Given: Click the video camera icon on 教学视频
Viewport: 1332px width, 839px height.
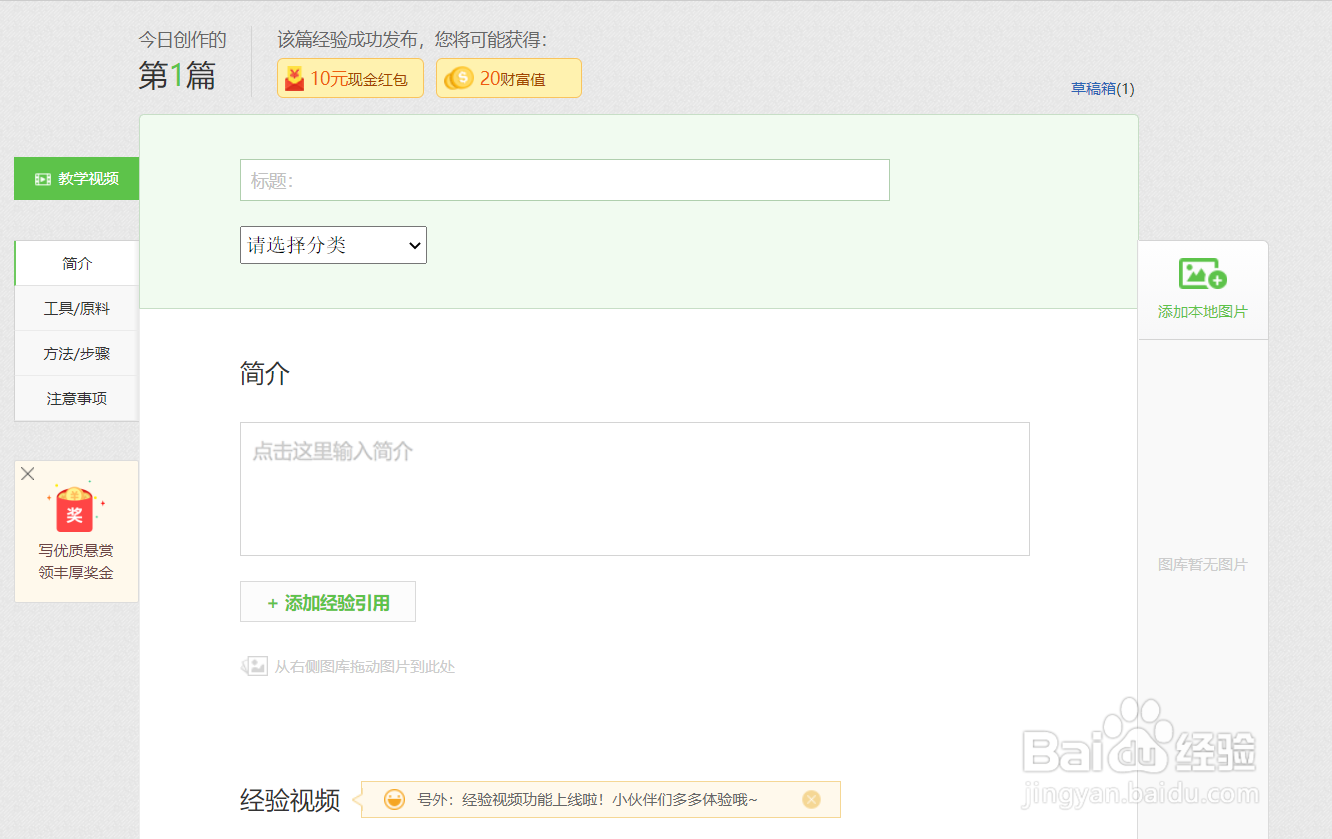Looking at the screenshot, I should [x=41, y=178].
